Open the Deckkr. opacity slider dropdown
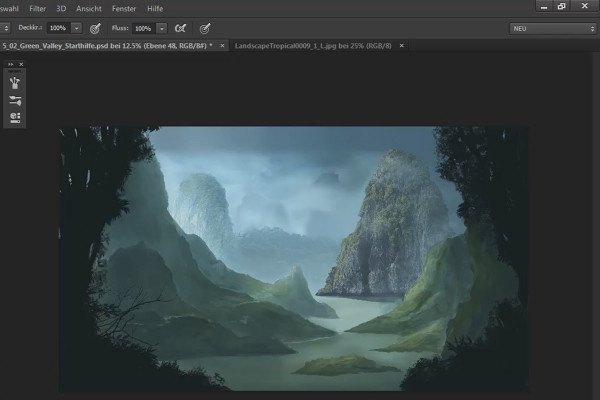Viewport: 600px width, 400px height. point(77,28)
